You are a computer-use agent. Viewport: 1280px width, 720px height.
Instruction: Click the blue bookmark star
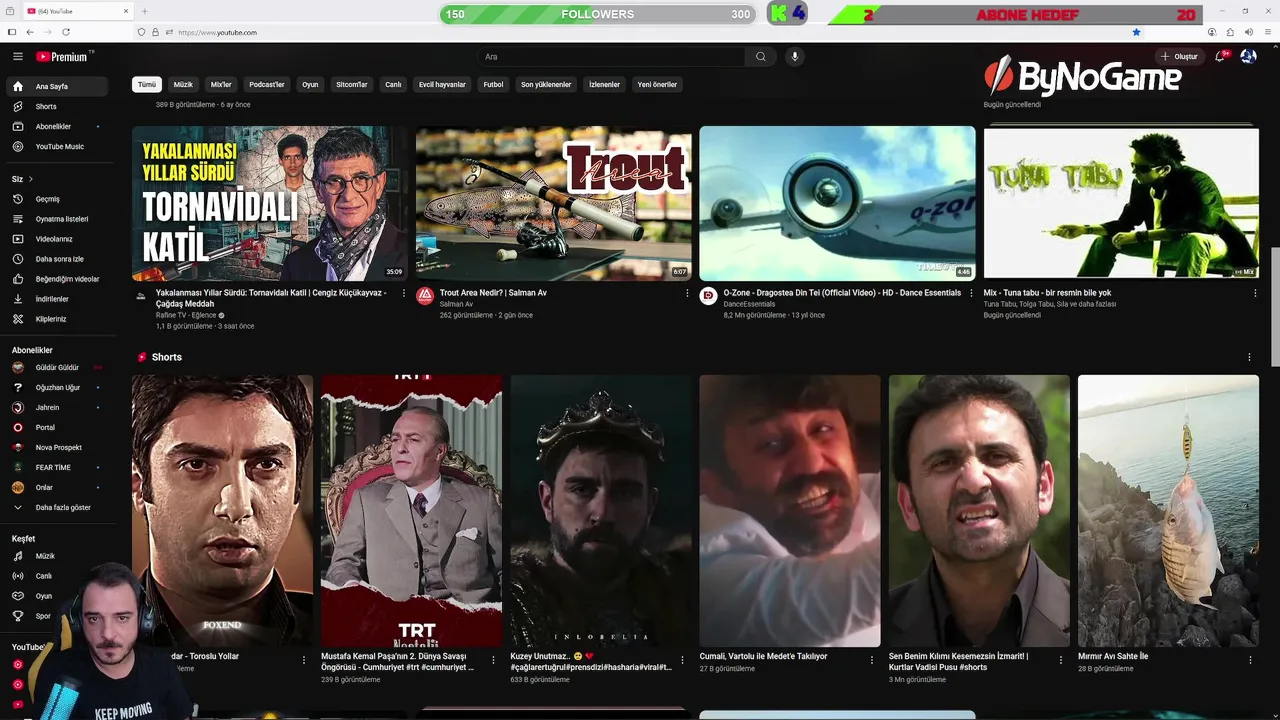pos(1136,32)
